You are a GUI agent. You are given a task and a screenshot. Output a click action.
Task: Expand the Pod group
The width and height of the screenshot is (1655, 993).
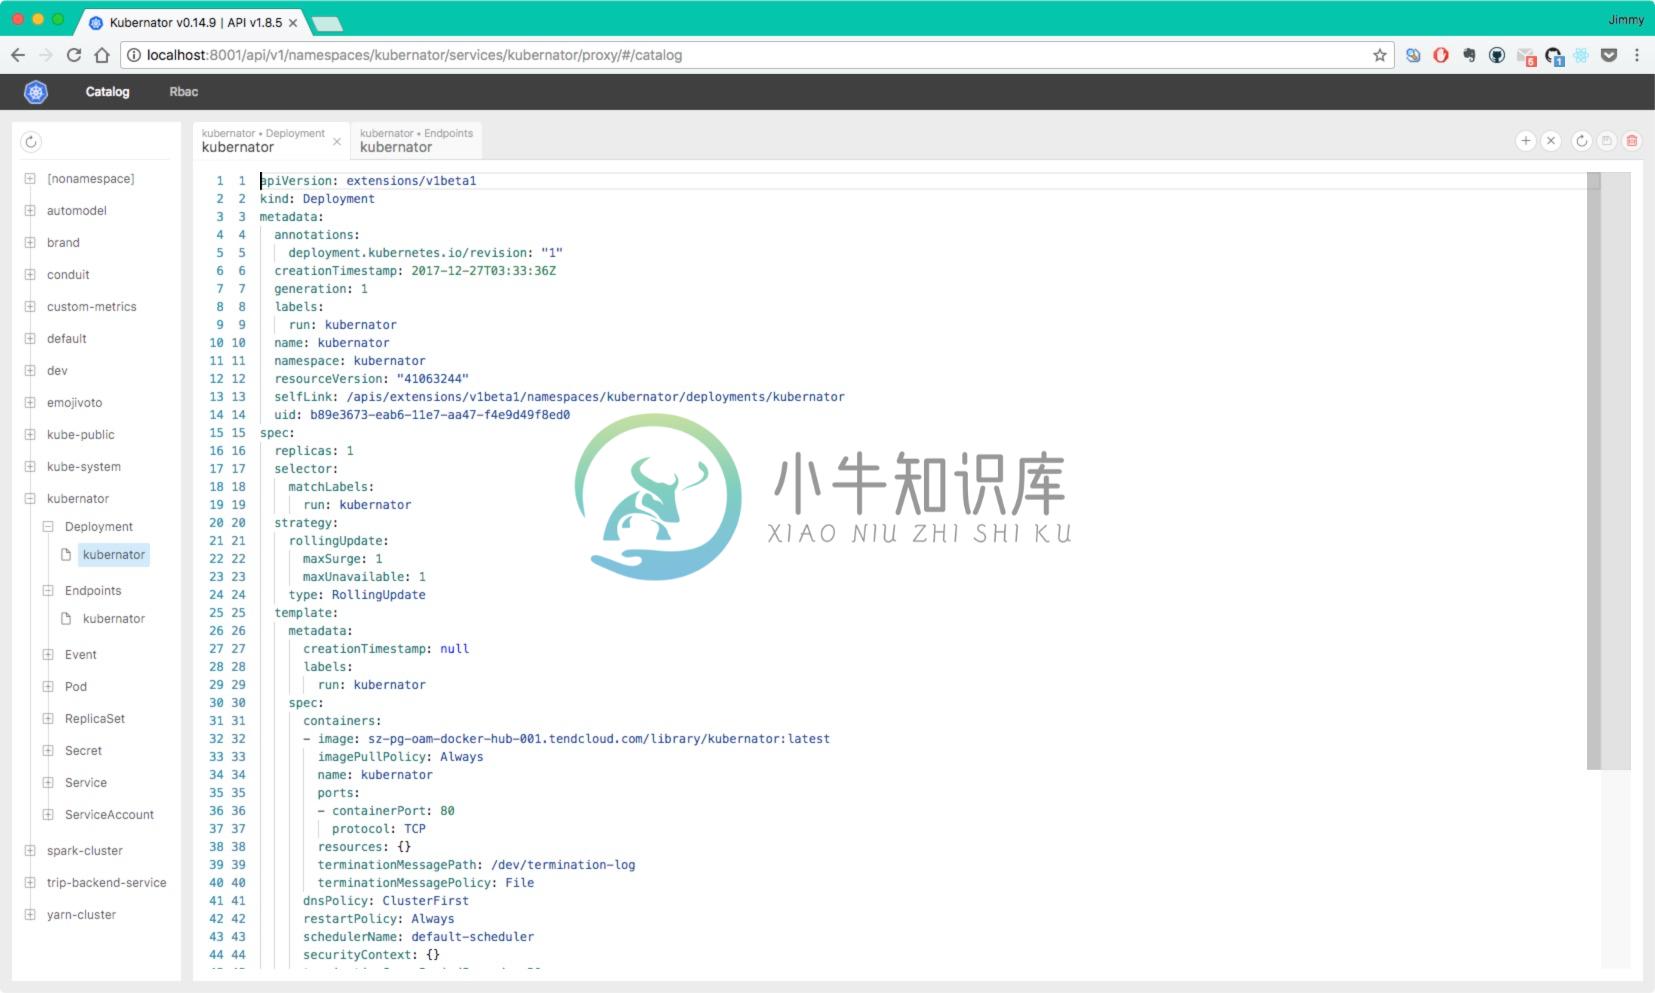(48, 687)
